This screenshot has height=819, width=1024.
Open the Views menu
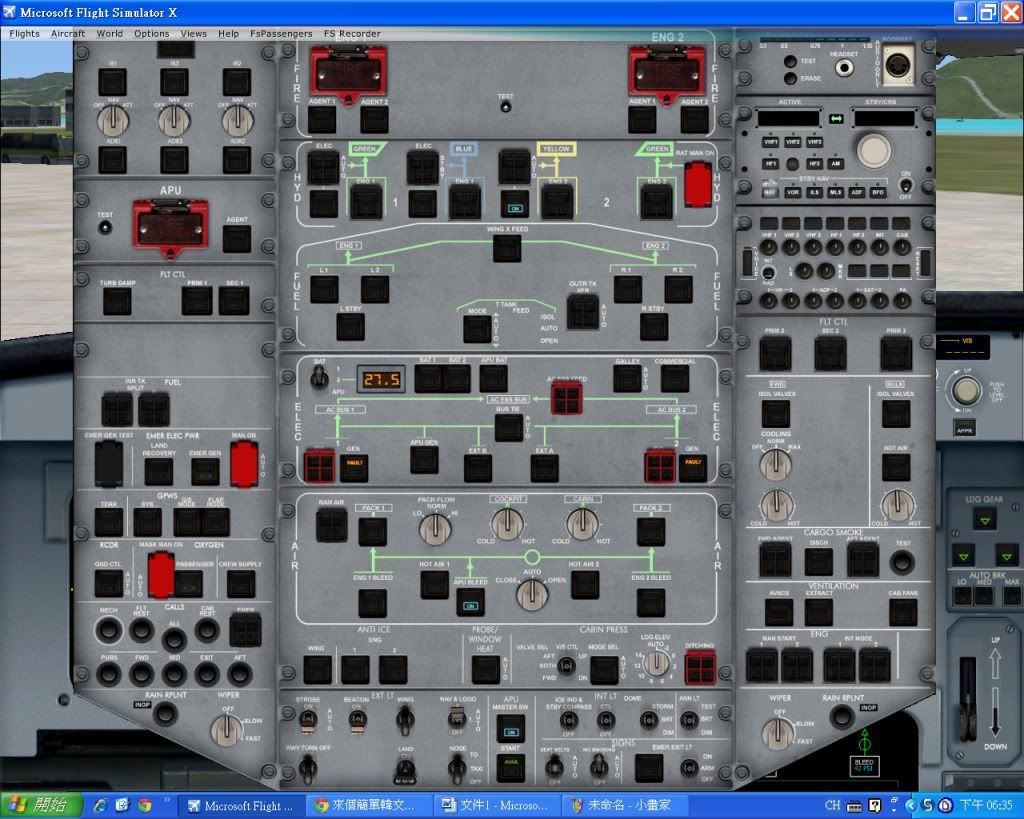193,33
